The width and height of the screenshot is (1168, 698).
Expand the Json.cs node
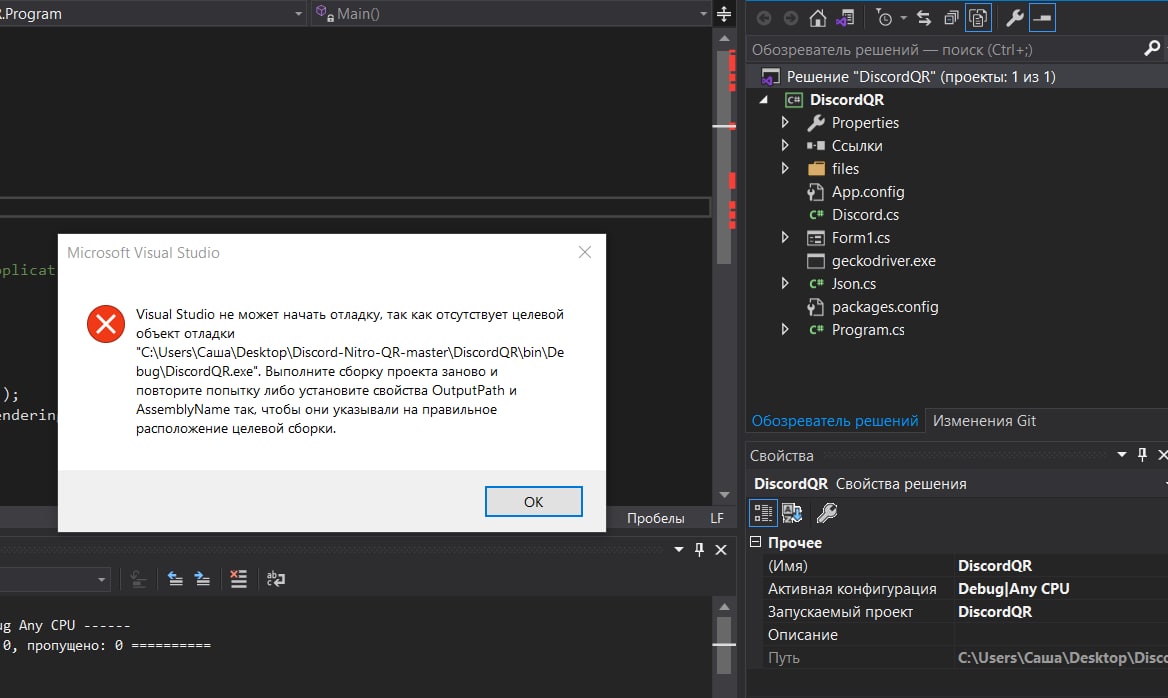tap(784, 284)
